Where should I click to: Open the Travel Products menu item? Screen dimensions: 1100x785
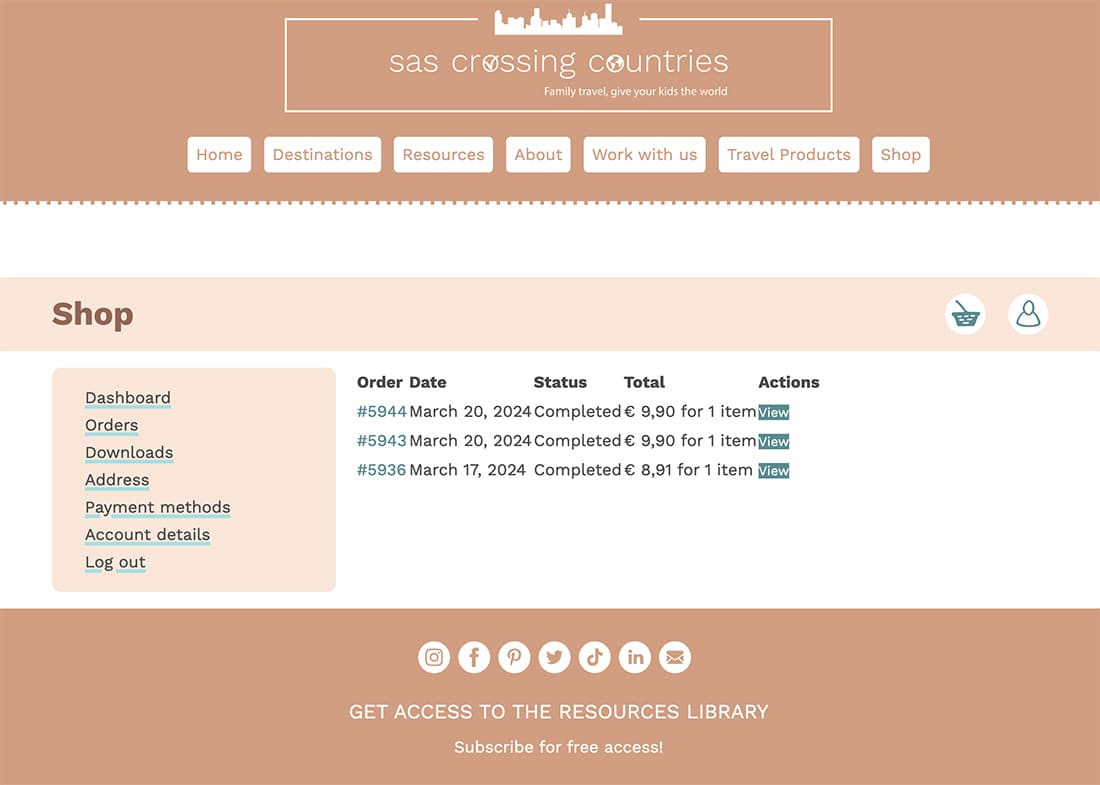coord(789,154)
